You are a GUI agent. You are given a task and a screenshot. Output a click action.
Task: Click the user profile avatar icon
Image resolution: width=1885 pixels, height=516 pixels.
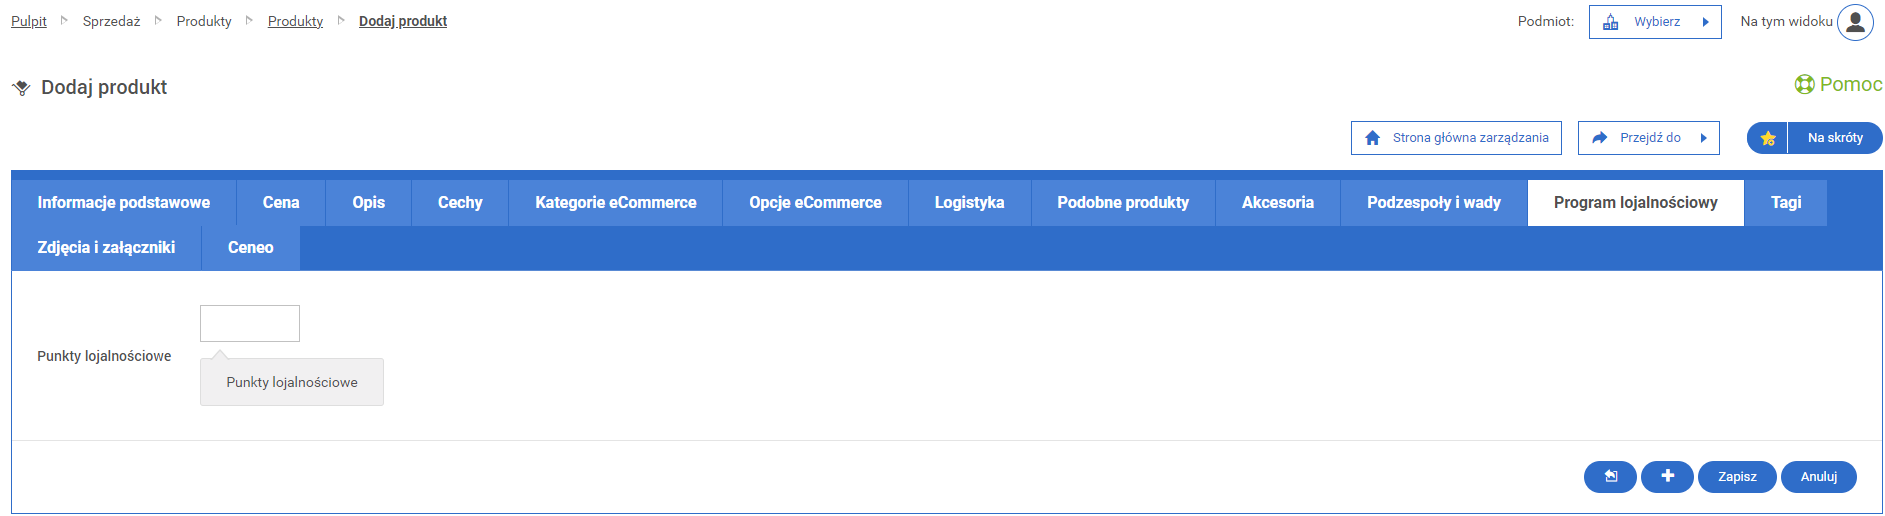(1855, 22)
